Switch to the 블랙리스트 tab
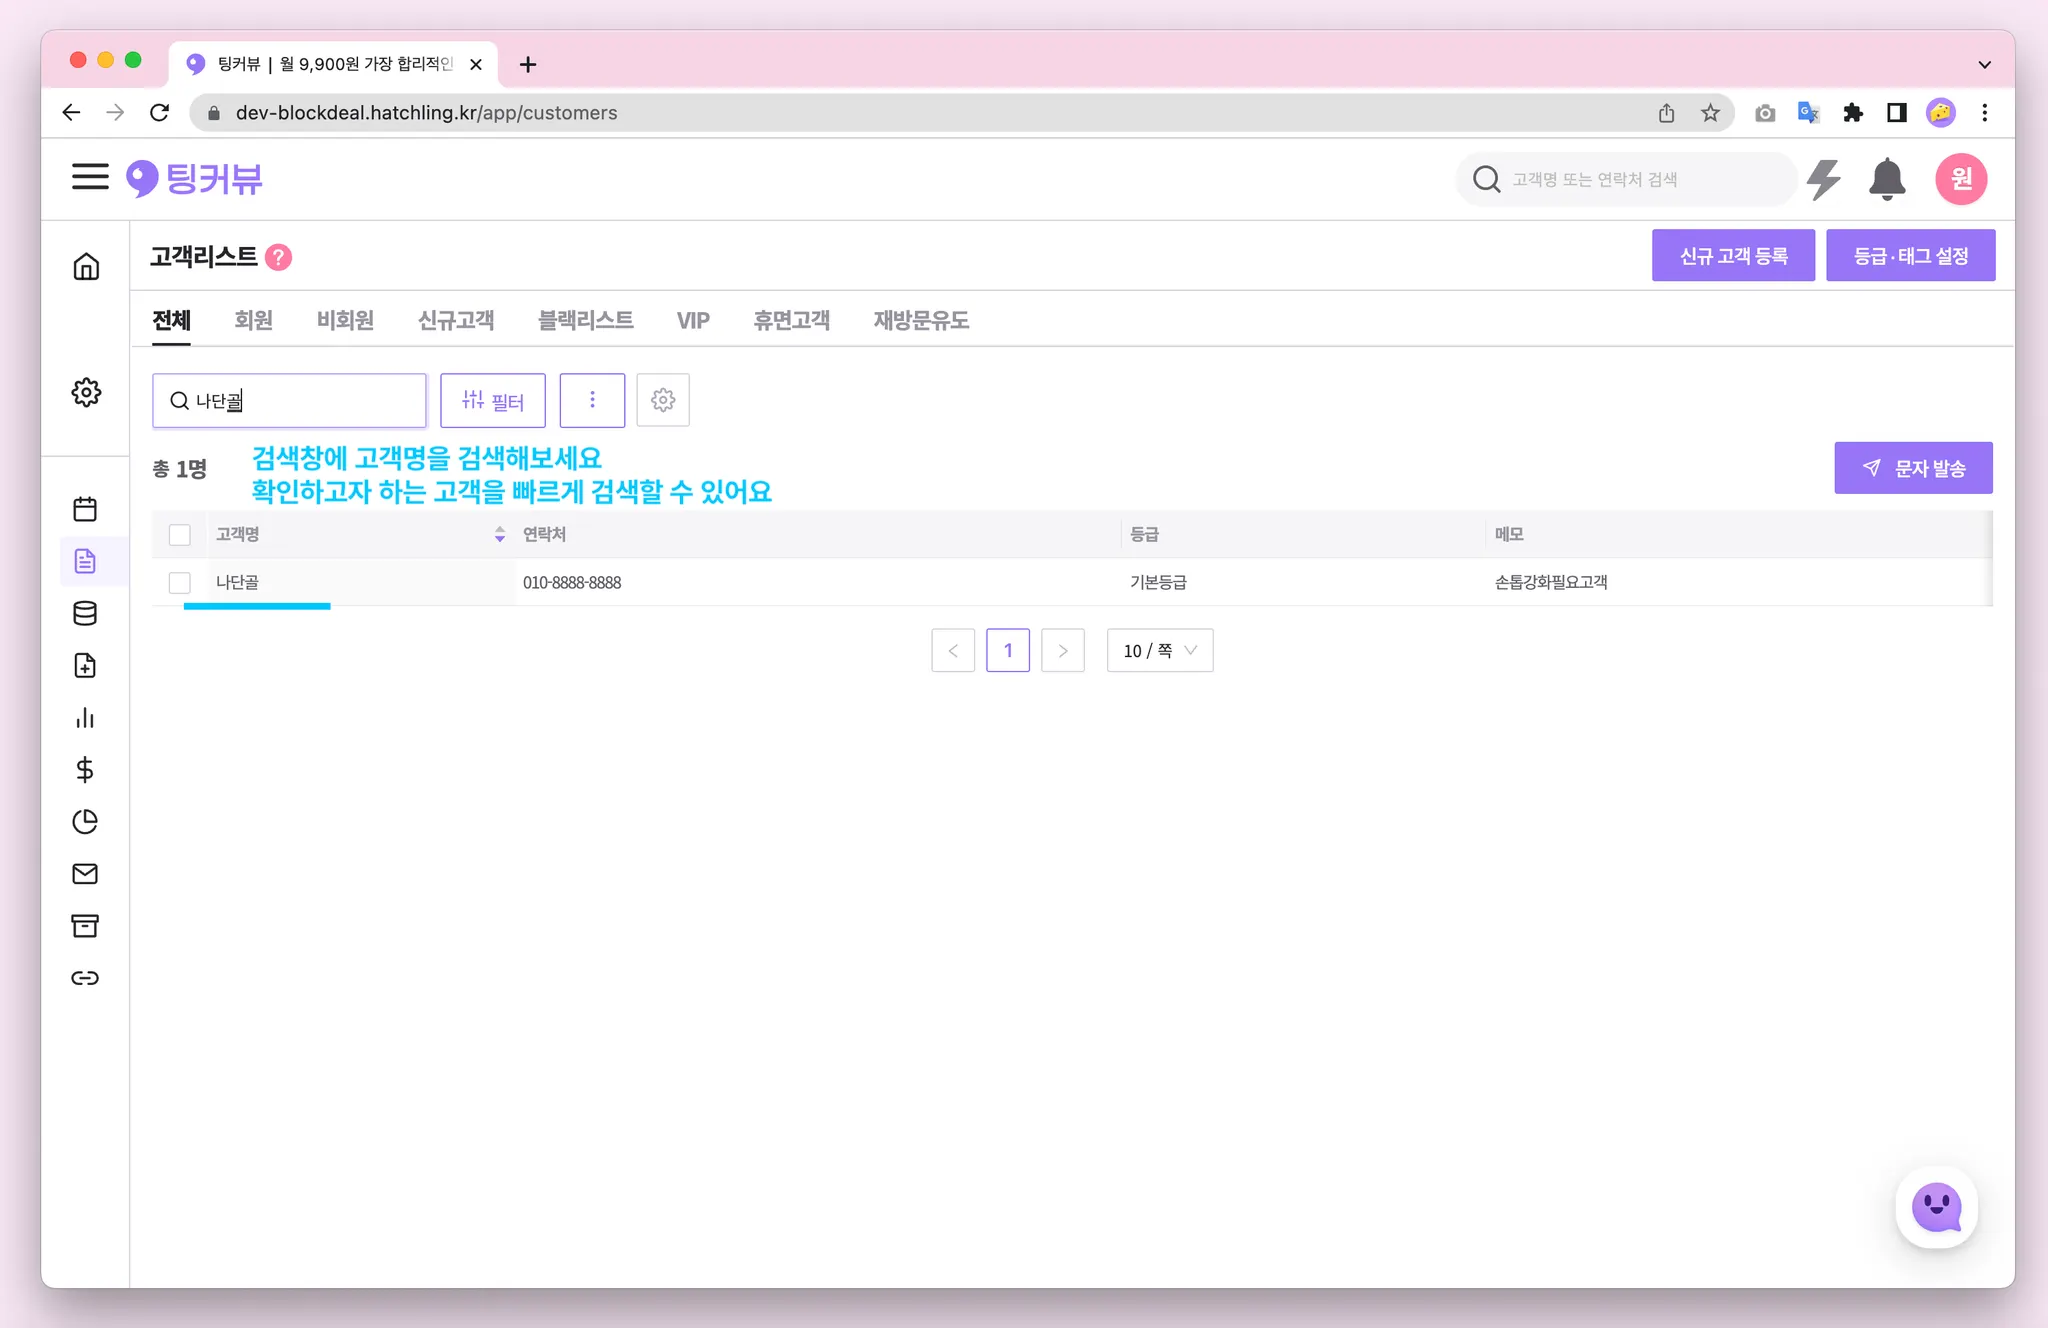Viewport: 2048px width, 1328px height. coord(585,320)
